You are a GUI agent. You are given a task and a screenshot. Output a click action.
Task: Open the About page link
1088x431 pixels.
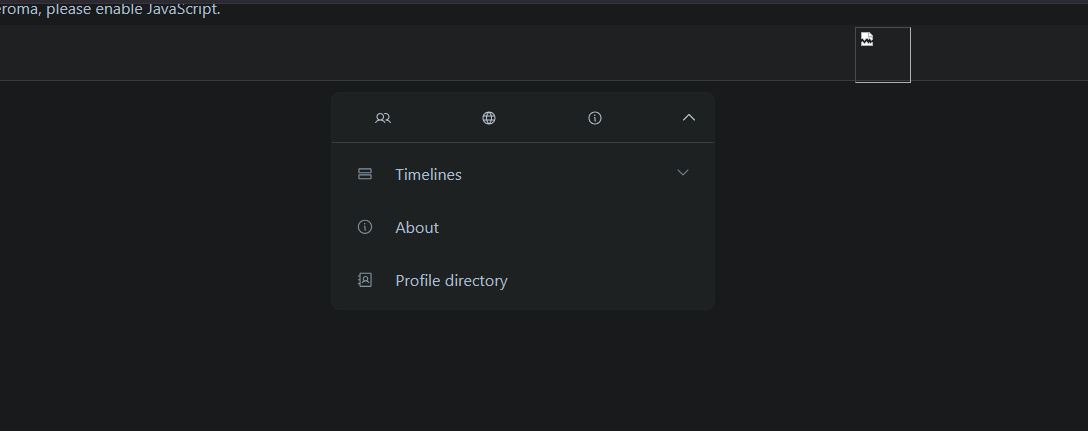pyautogui.click(x=417, y=228)
